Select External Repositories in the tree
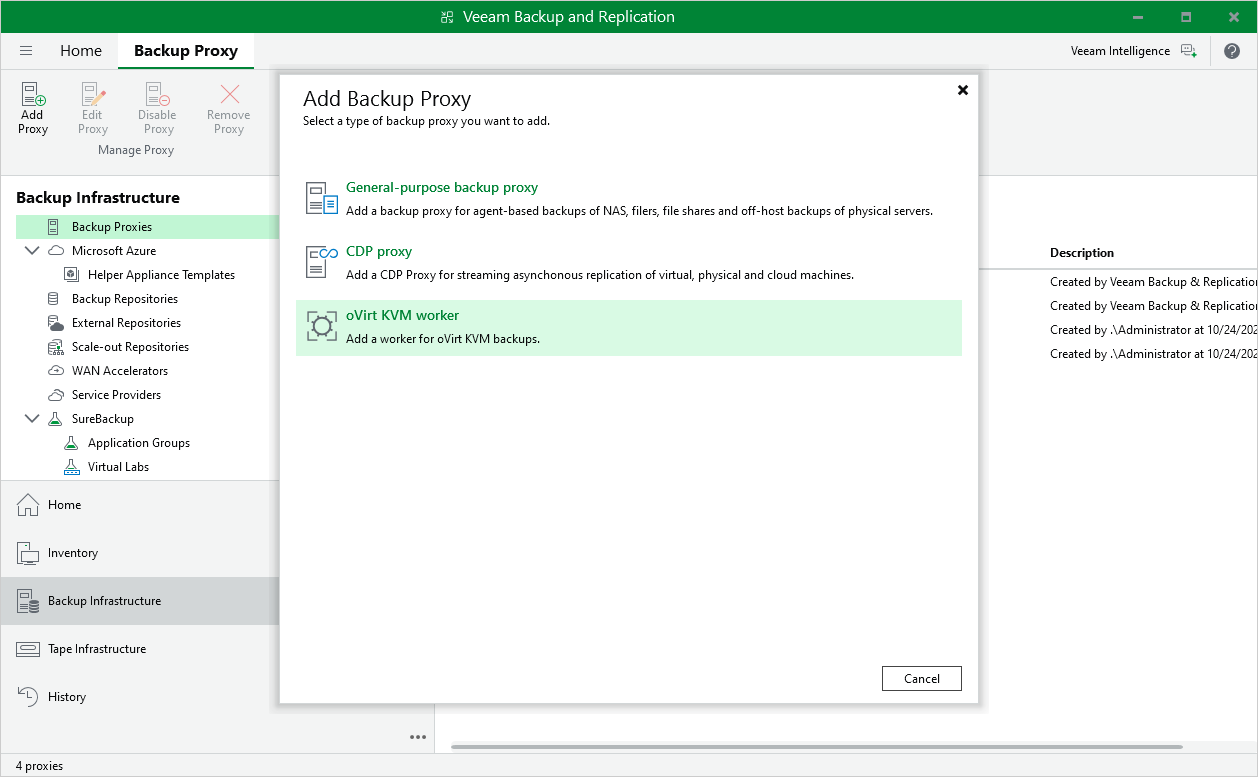This screenshot has width=1258, height=777. [126, 323]
